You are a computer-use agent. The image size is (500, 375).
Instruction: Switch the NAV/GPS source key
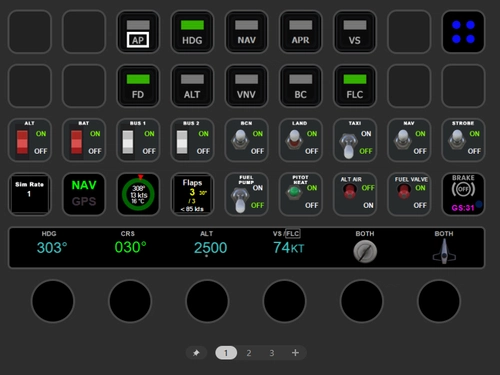coord(84,194)
